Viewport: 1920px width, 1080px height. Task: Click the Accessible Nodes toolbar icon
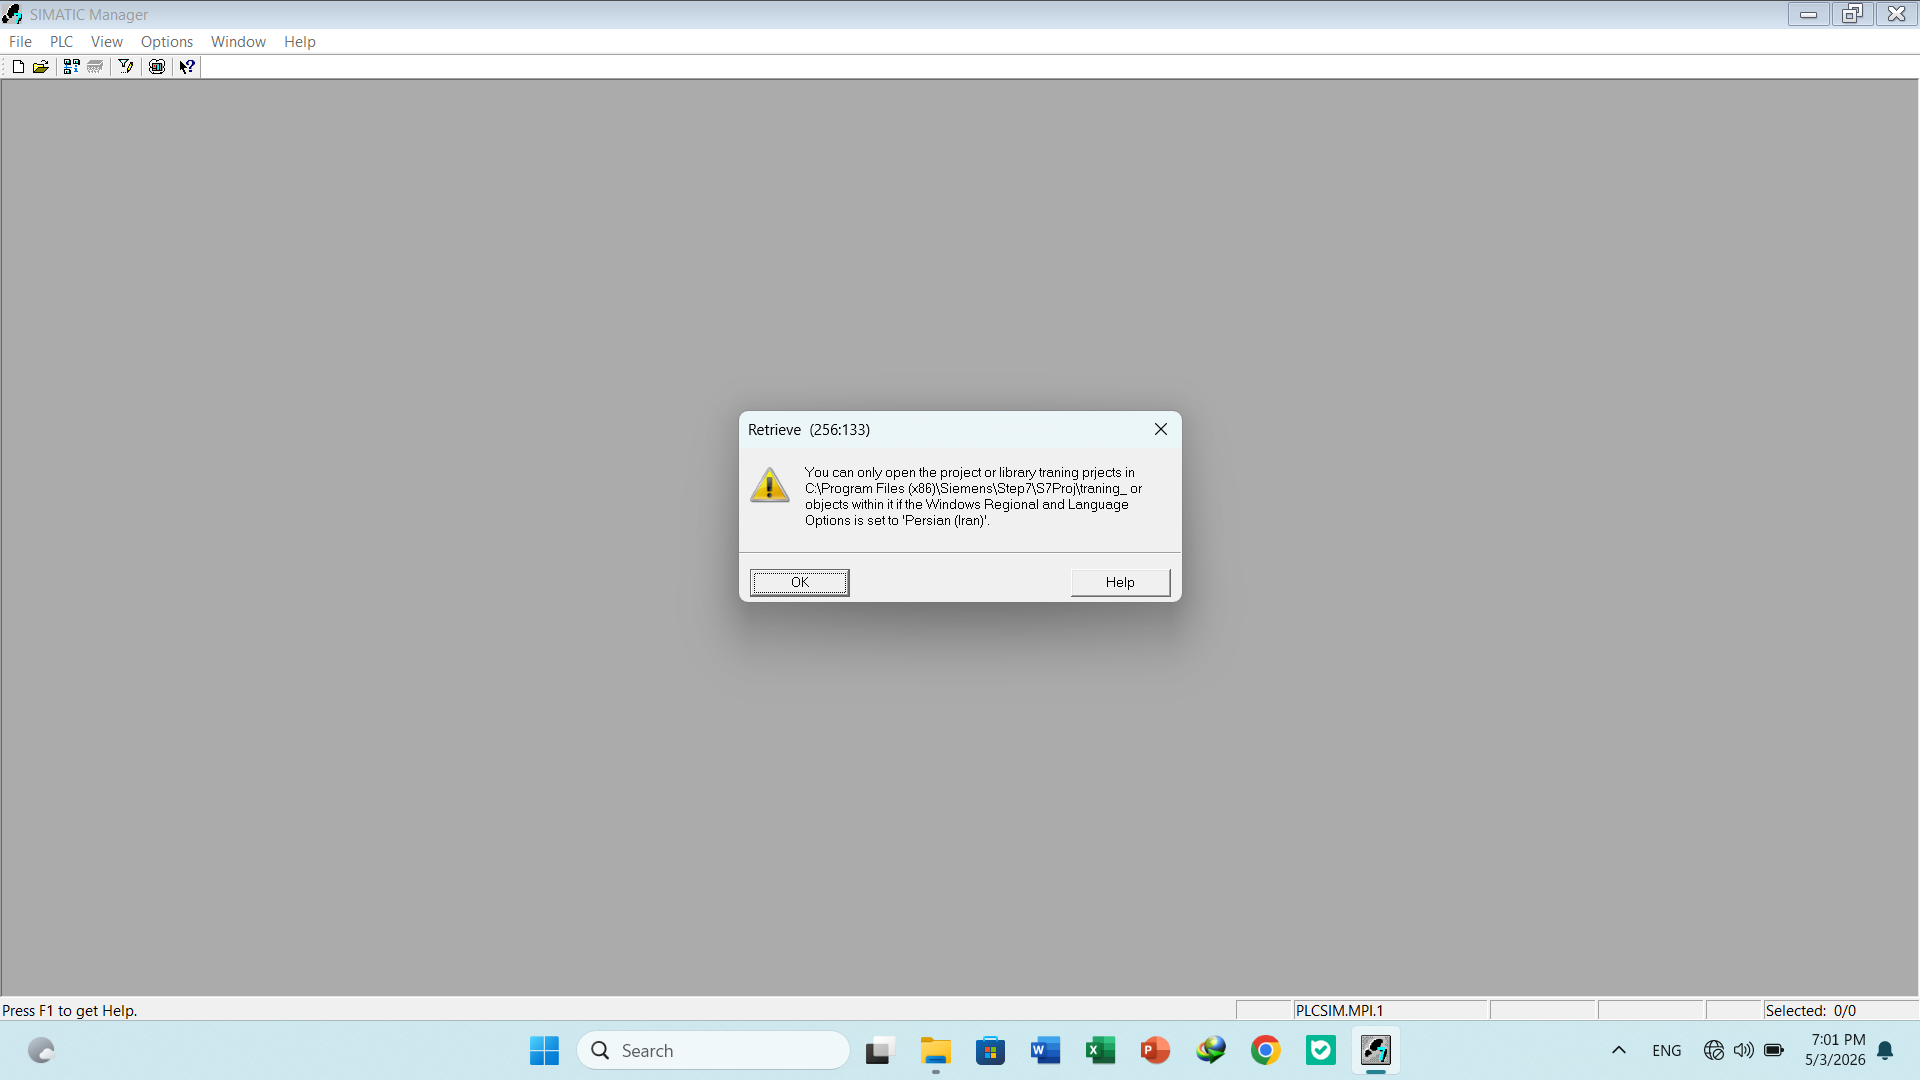pyautogui.click(x=71, y=67)
